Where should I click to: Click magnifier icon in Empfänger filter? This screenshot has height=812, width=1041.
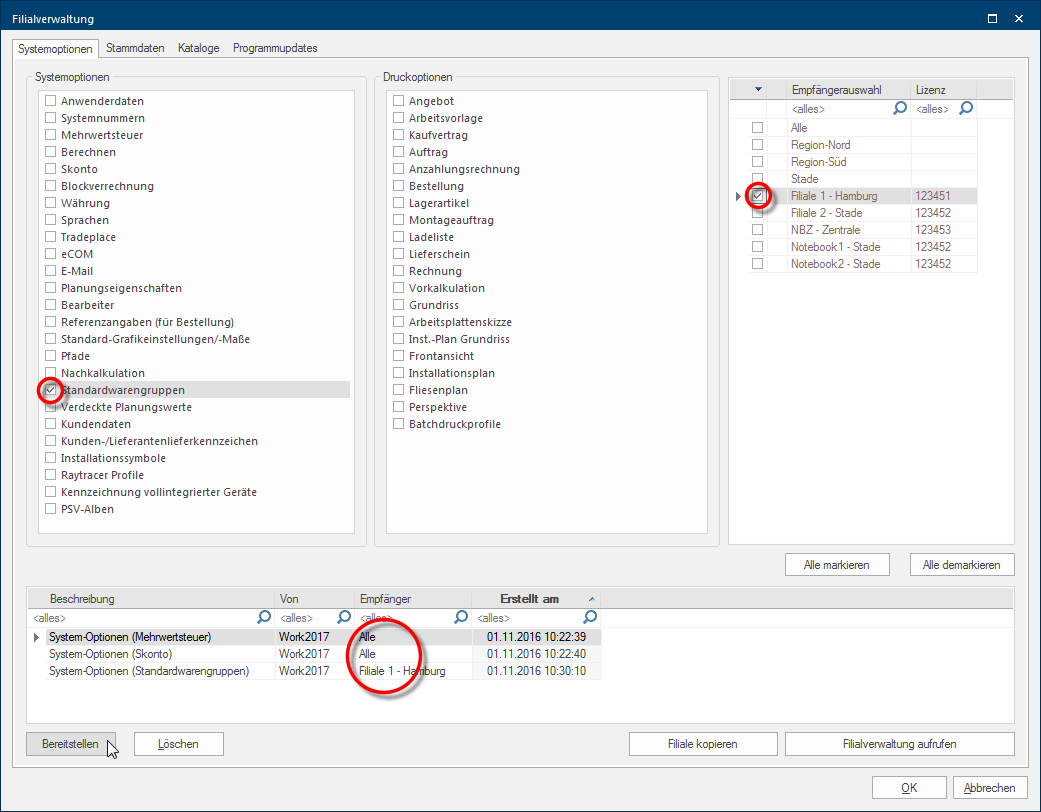(461, 617)
